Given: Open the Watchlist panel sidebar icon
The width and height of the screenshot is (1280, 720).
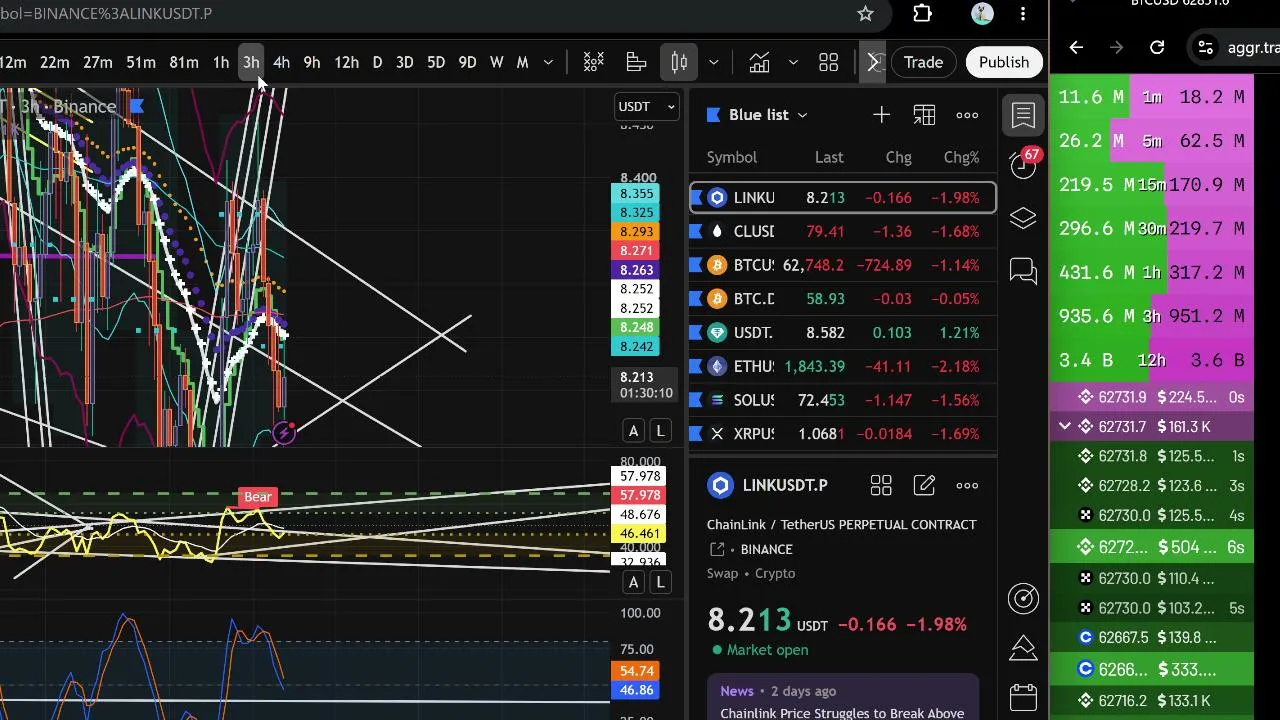Looking at the screenshot, I should [1023, 114].
